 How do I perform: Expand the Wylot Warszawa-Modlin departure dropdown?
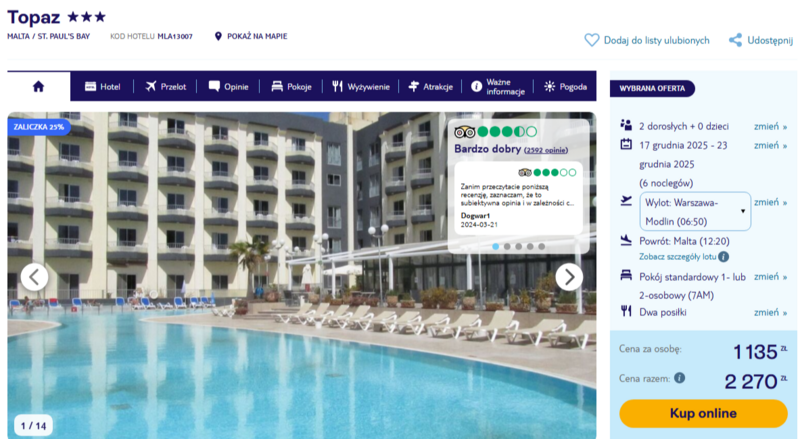[x=695, y=211]
